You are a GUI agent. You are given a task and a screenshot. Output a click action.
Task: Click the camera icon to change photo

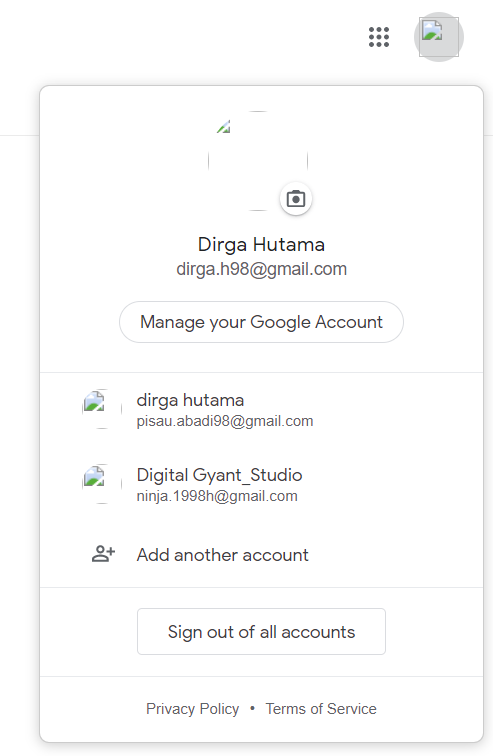296,199
